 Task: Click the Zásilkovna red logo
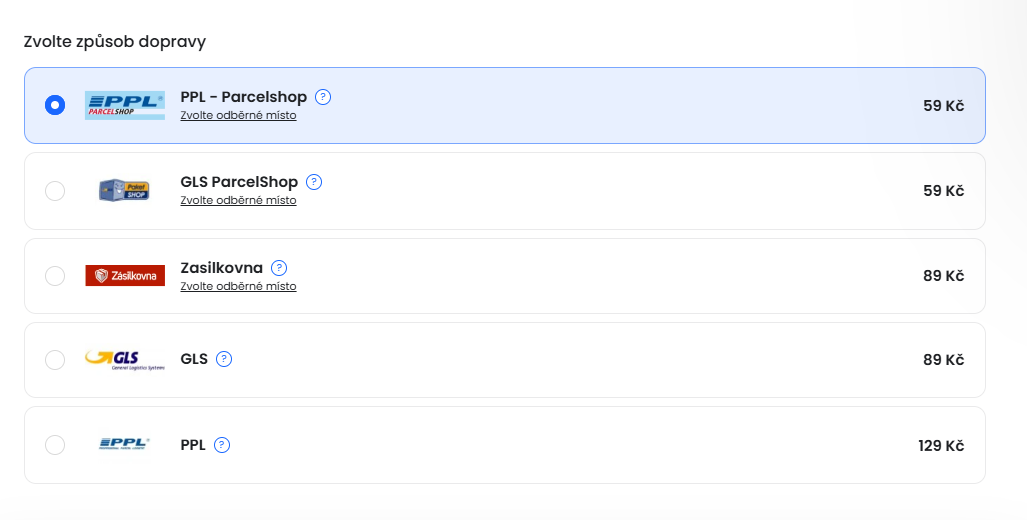click(x=125, y=275)
